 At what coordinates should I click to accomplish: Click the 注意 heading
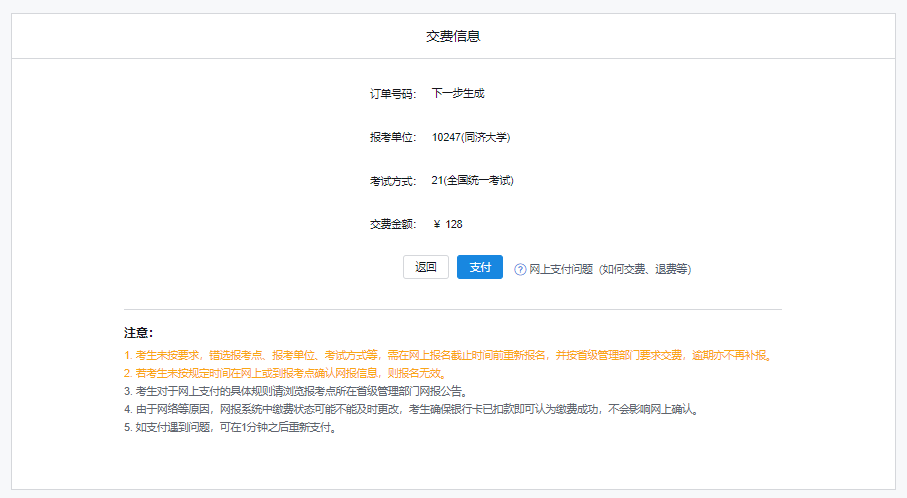(x=138, y=333)
